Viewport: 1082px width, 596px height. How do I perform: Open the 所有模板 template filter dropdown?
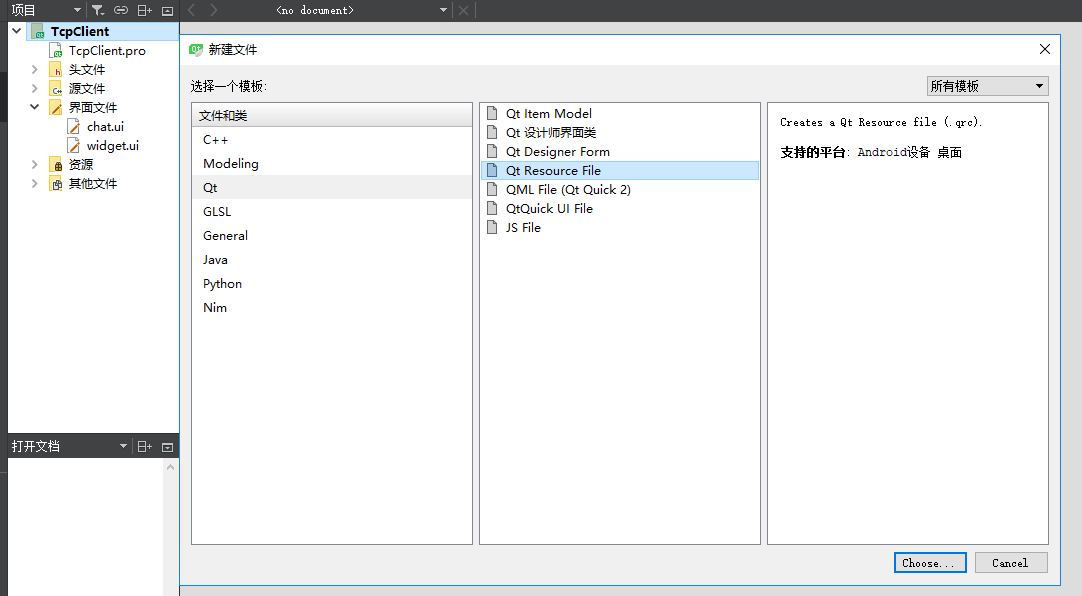click(987, 86)
